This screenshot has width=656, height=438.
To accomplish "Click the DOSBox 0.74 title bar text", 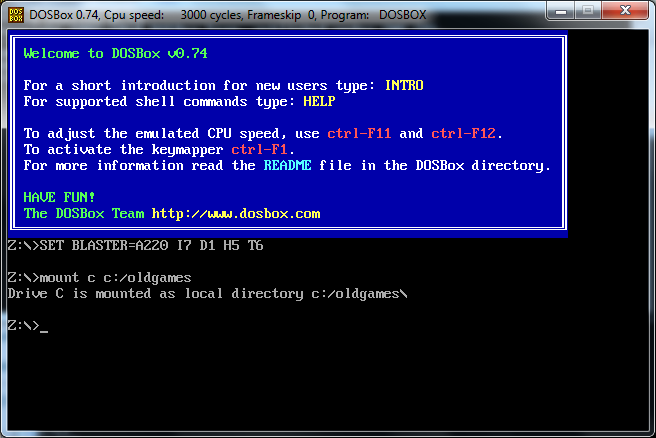I will coord(64,15).
